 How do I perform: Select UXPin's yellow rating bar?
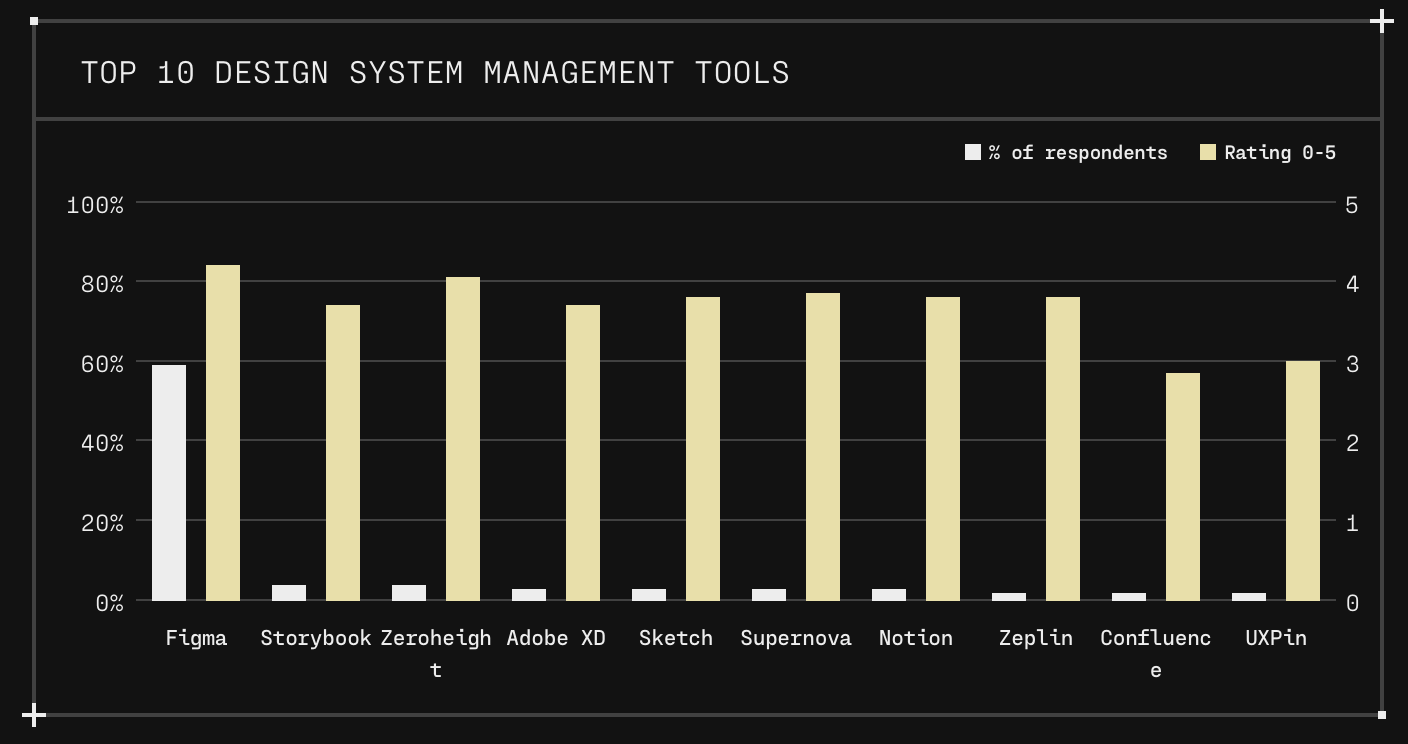1303,481
